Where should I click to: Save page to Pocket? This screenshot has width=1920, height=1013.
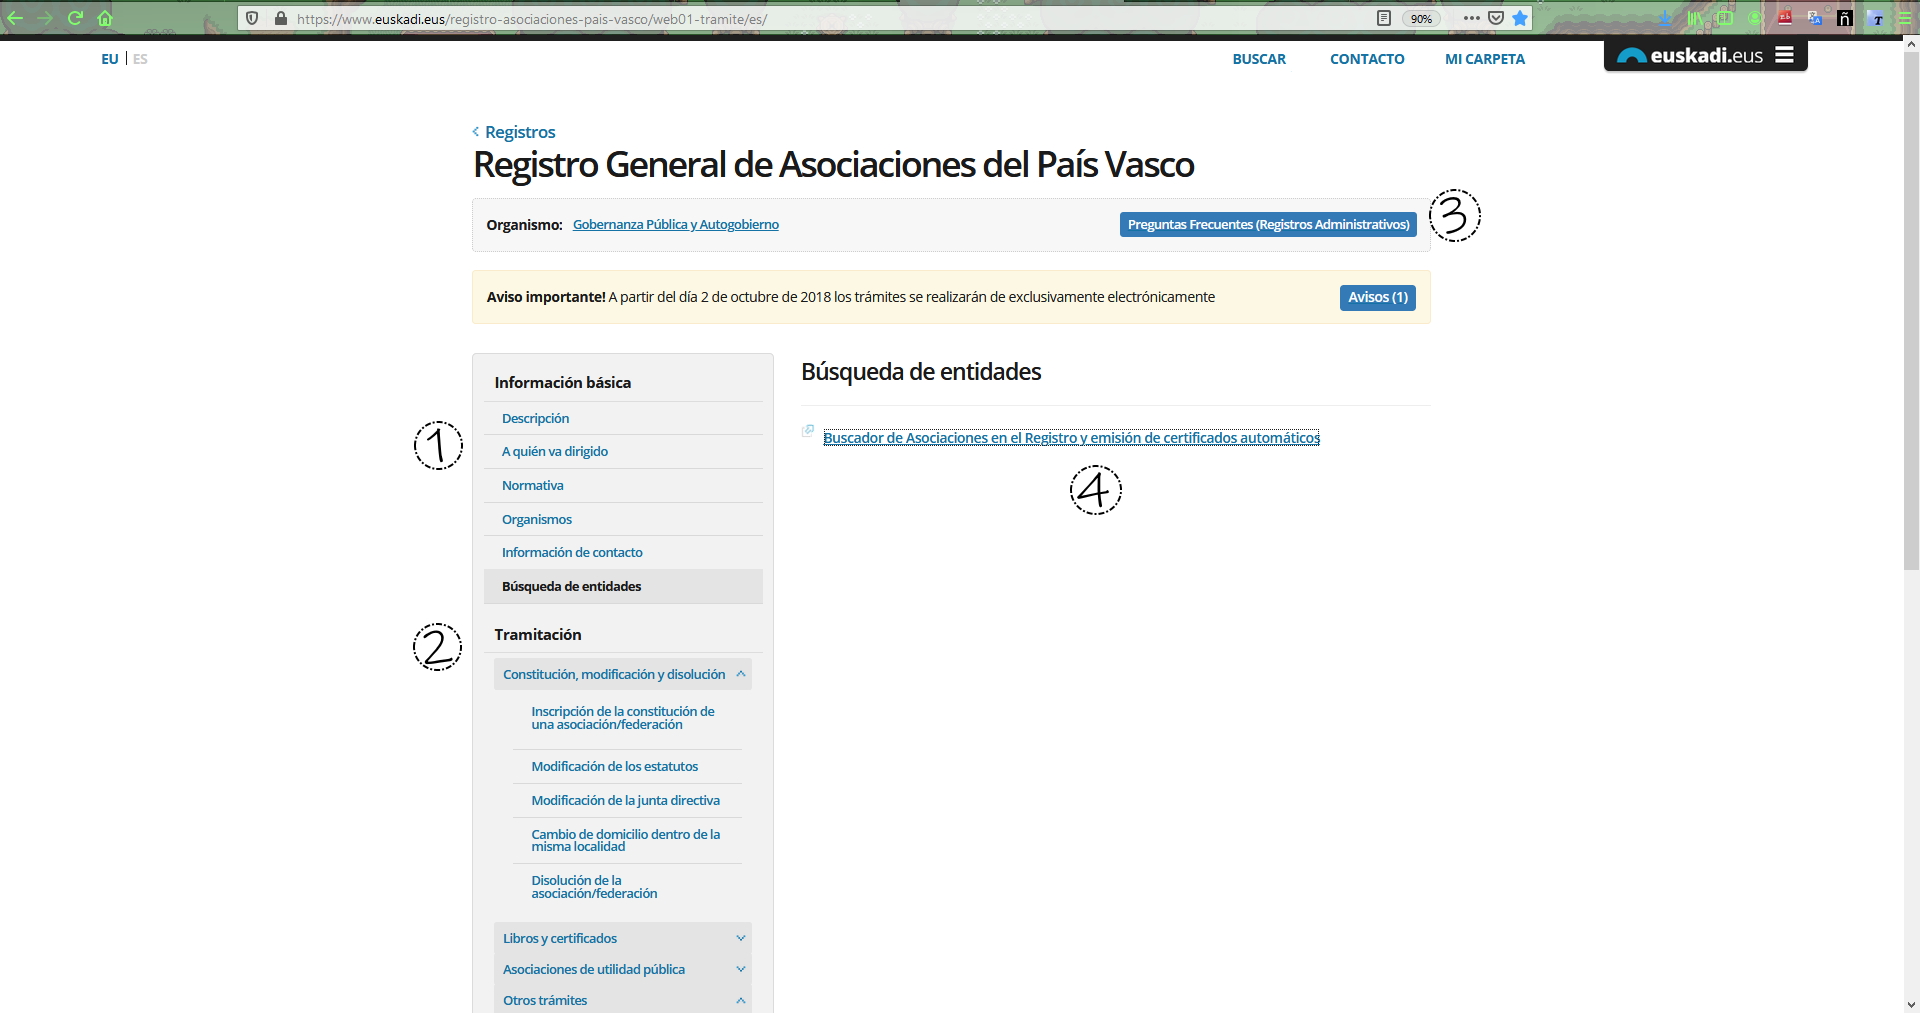click(1496, 18)
